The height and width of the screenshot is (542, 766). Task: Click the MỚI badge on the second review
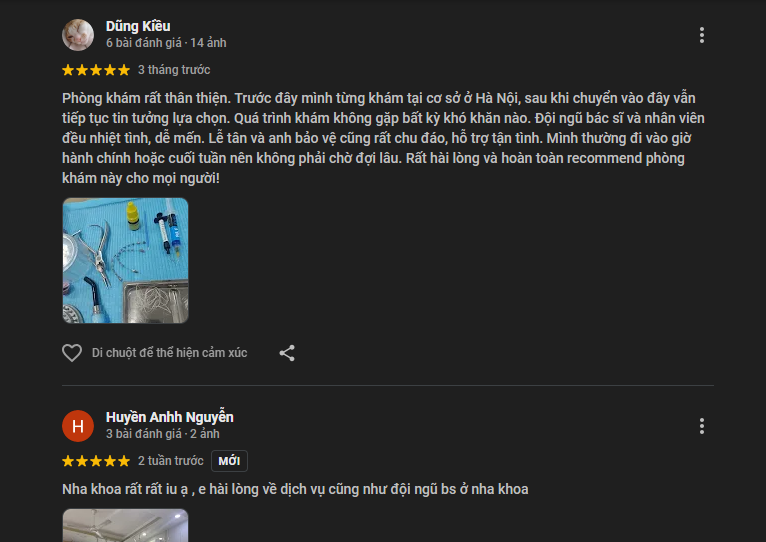pos(229,461)
